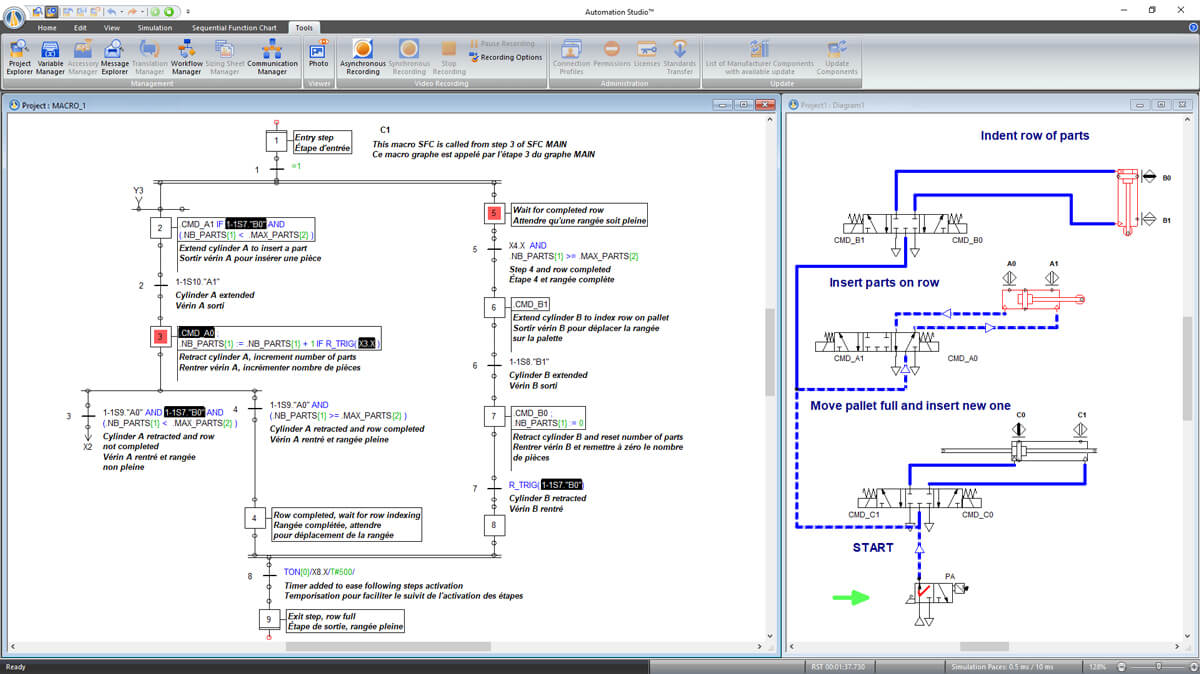Open List of Manufacturer Components with available update
This screenshot has width=1200, height=674.
point(760,57)
